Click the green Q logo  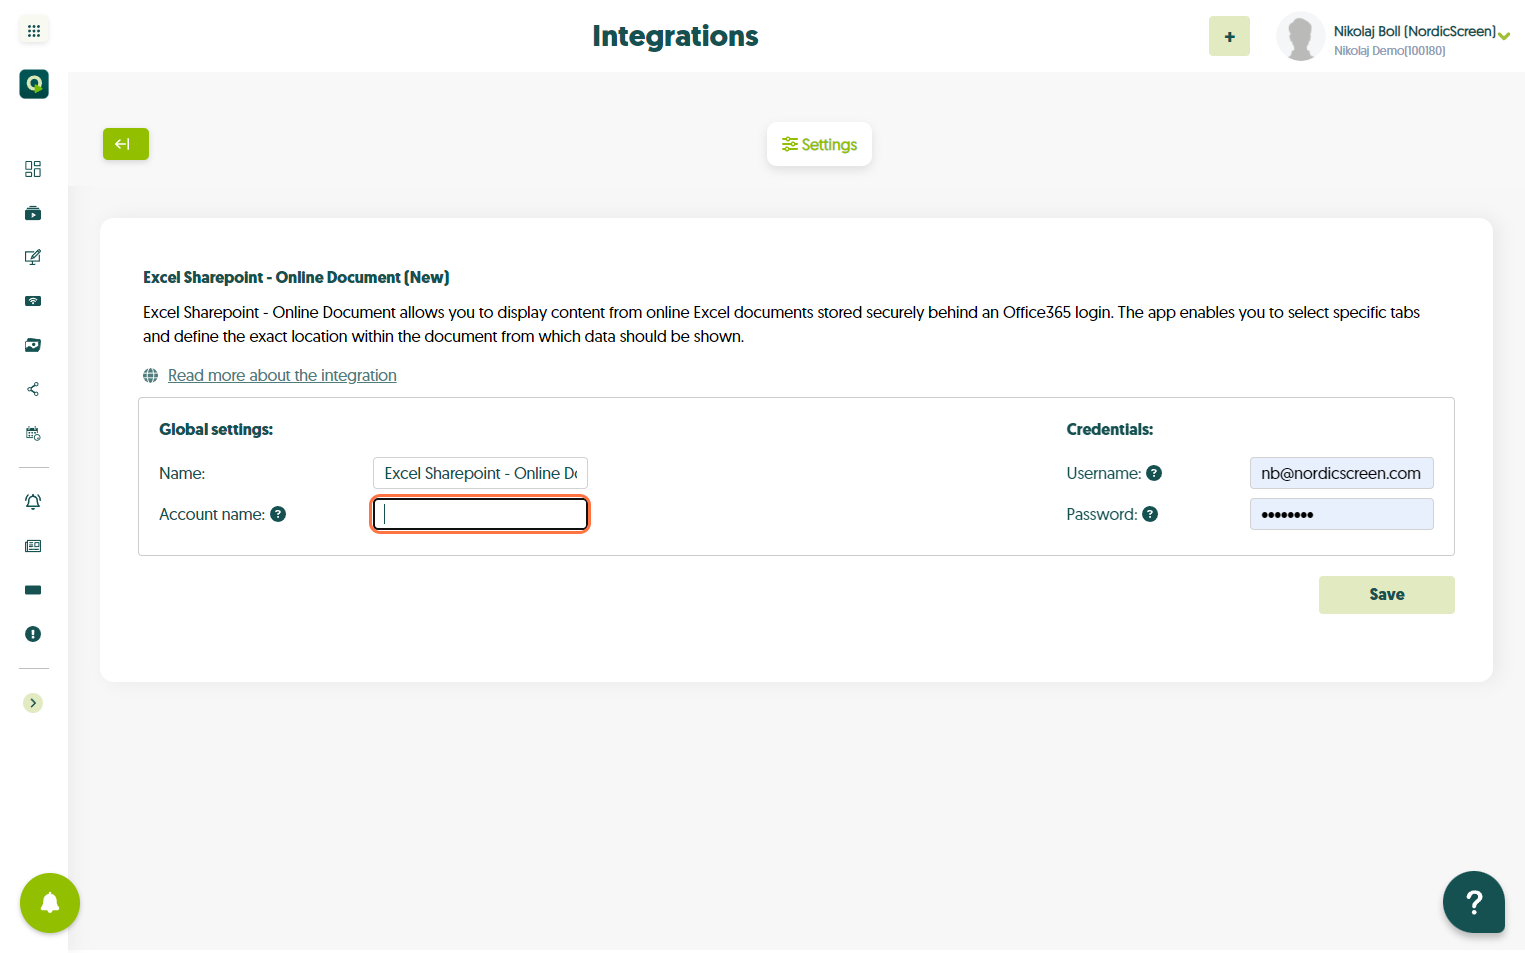34,84
